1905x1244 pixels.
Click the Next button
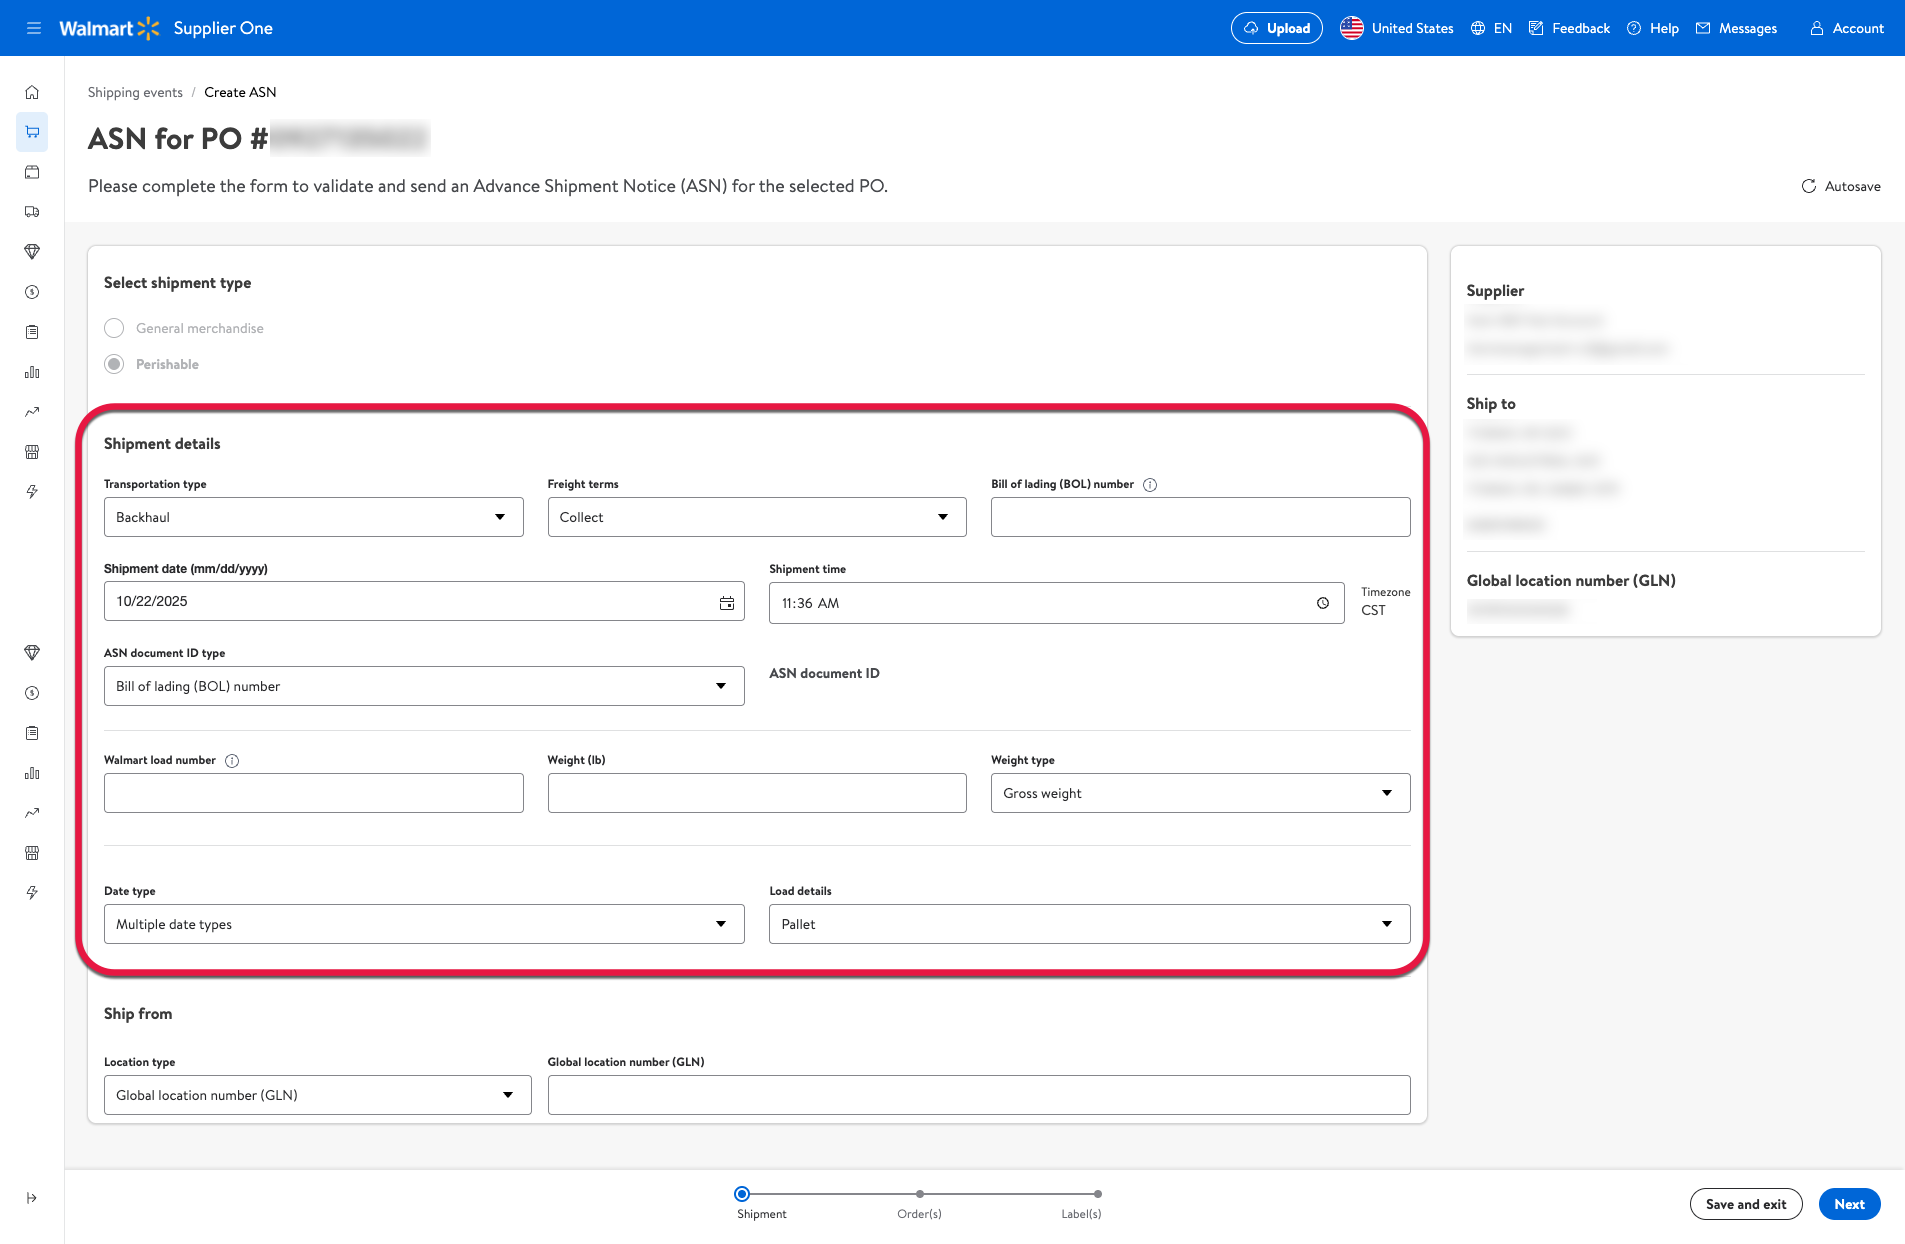[x=1849, y=1204]
